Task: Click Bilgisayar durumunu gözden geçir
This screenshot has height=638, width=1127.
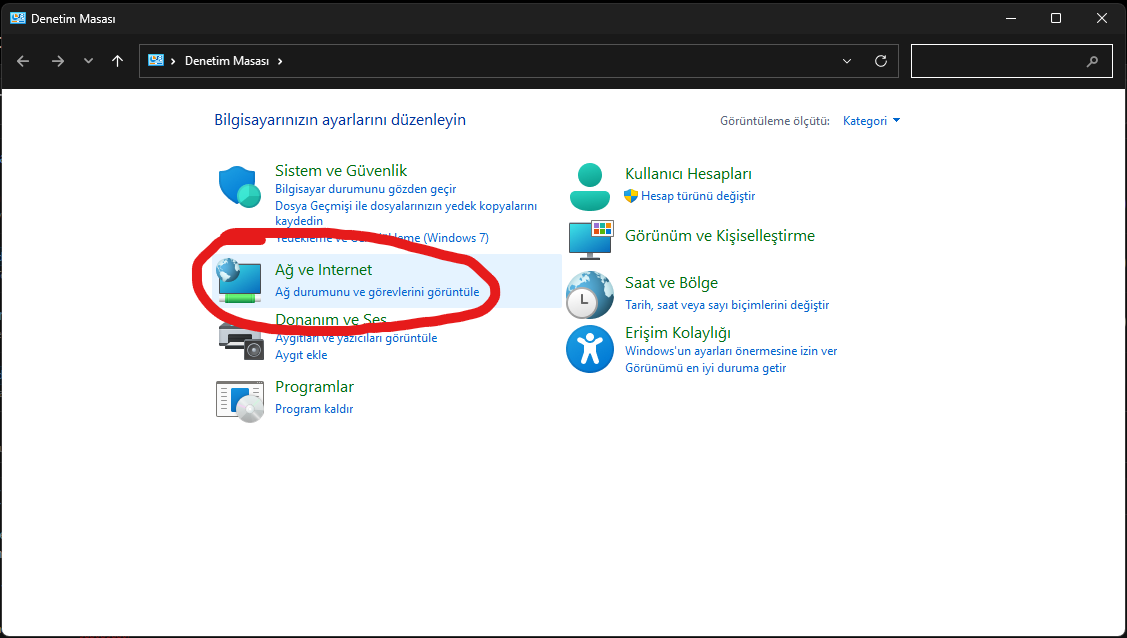Action: click(365, 189)
